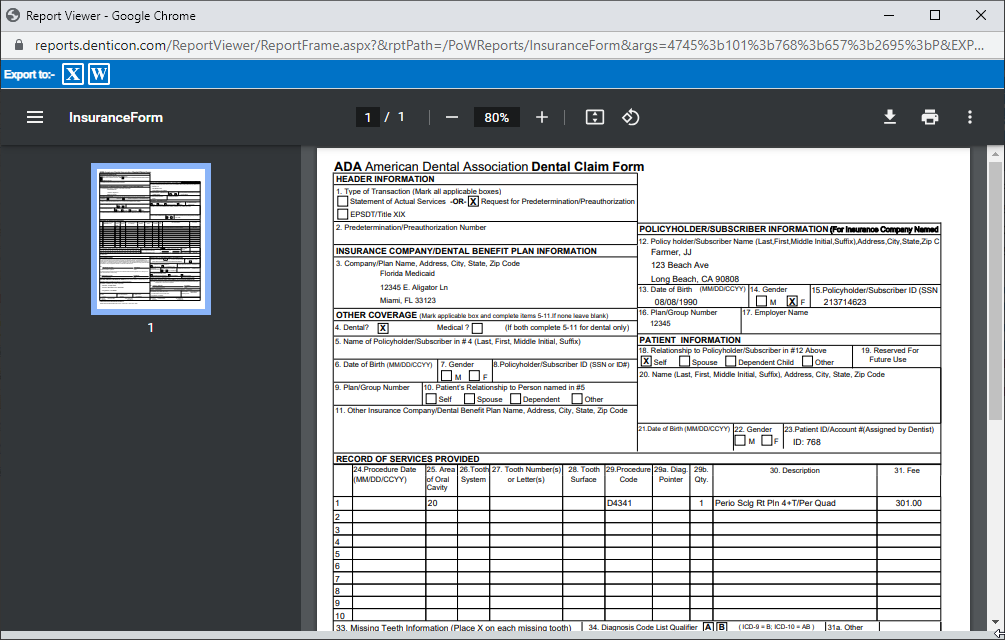This screenshot has height=640, width=1005.
Task: Export the report to Word
Action: [98, 74]
